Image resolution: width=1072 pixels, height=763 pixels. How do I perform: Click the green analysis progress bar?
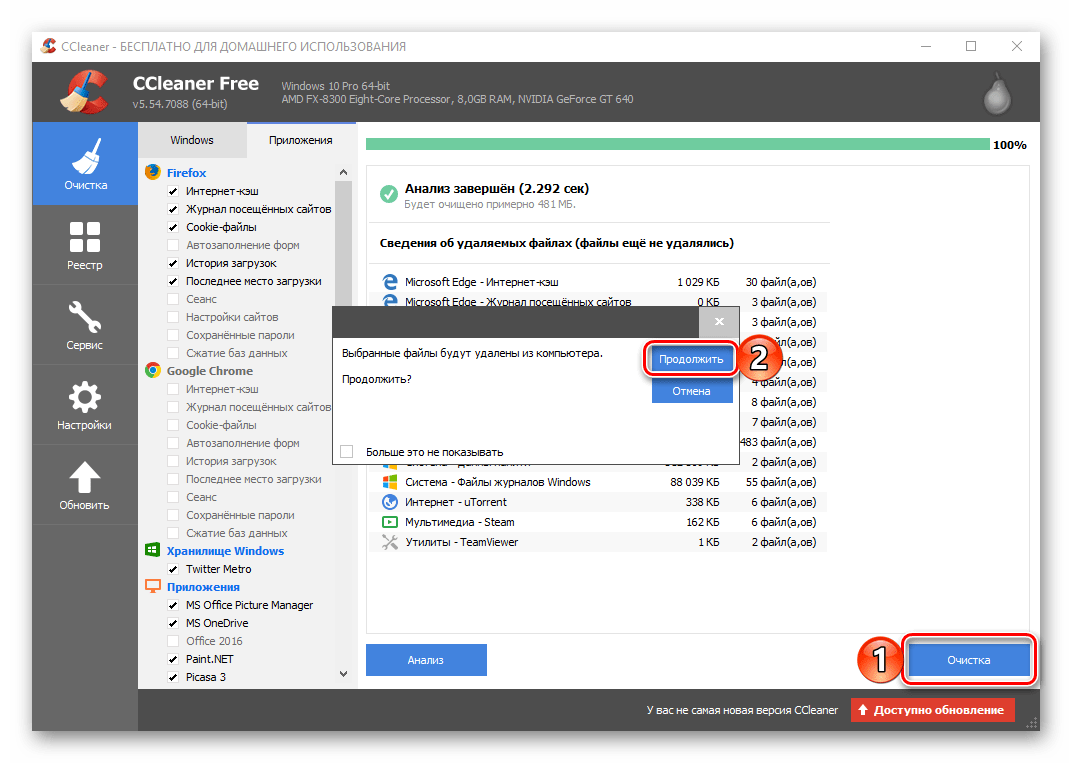pos(677,144)
